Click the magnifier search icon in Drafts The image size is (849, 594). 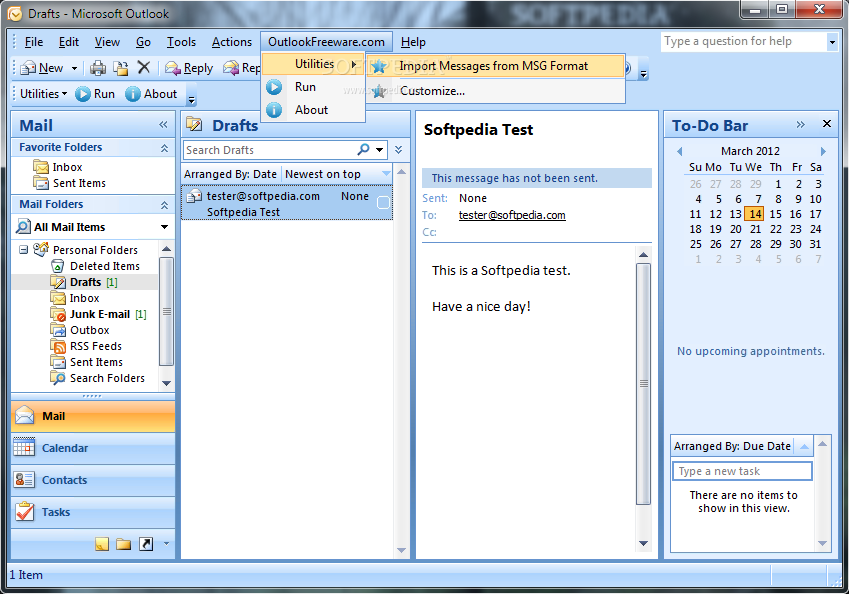(x=363, y=149)
